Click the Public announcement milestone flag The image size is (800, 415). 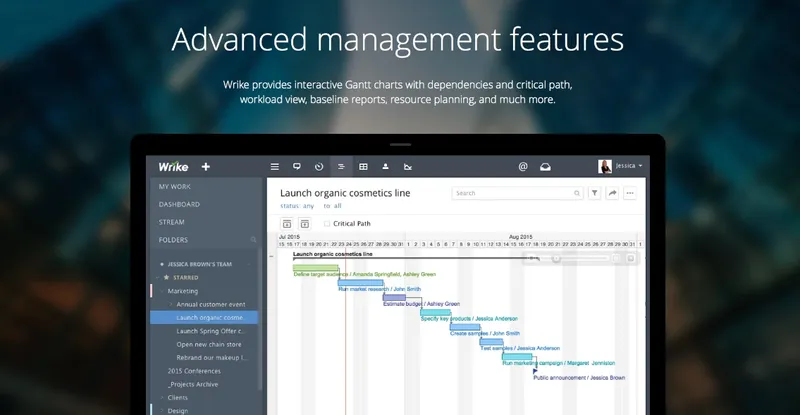535,371
